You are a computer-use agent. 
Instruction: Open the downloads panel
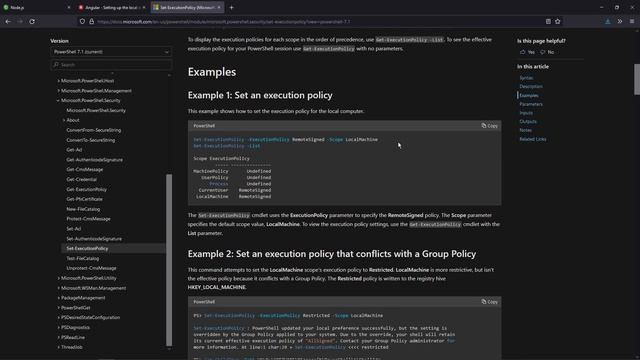point(608,21)
